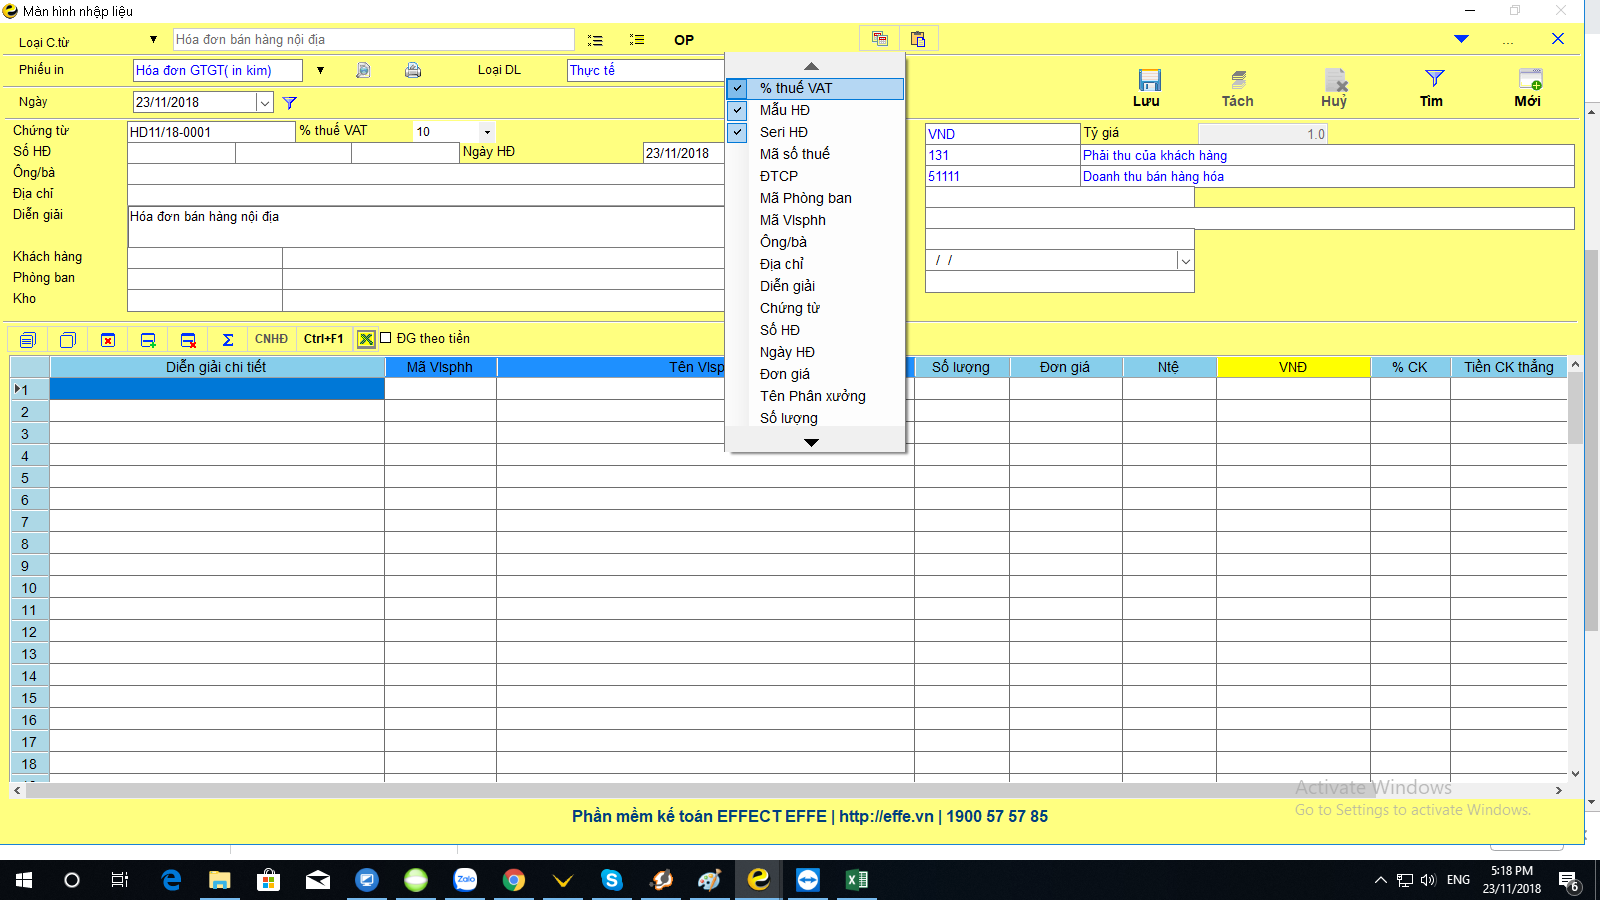Click the Diễn giải chi tiết column header
1600x900 pixels.
click(x=217, y=367)
